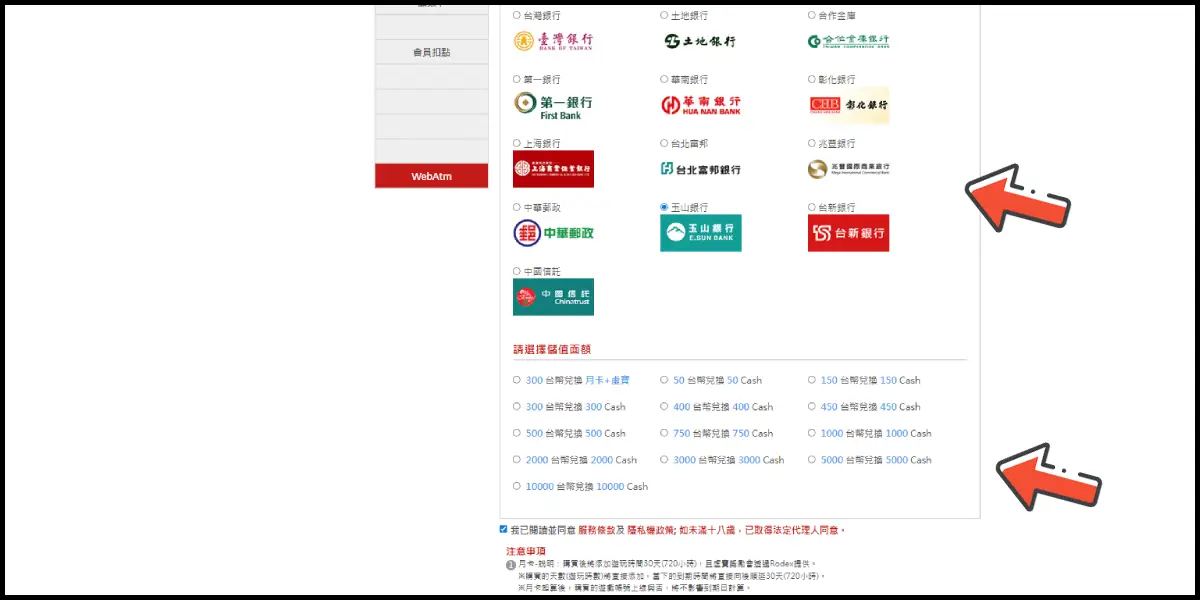
Task: Open the 隱私權政策 privacy policy link
Action: point(649,530)
